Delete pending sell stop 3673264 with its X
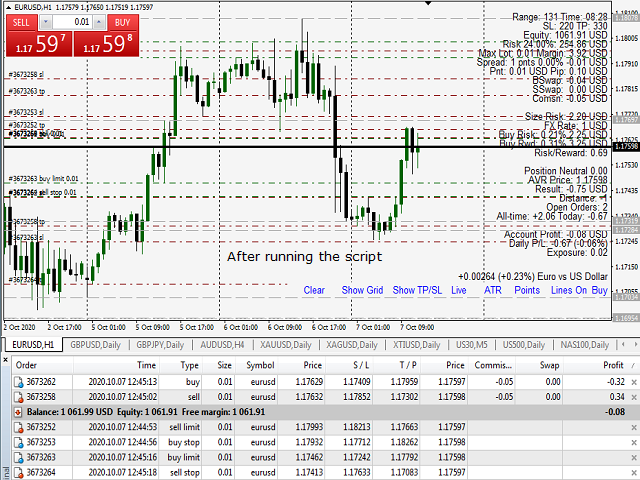Image resolution: width=640 pixels, height=480 pixels. point(634,473)
